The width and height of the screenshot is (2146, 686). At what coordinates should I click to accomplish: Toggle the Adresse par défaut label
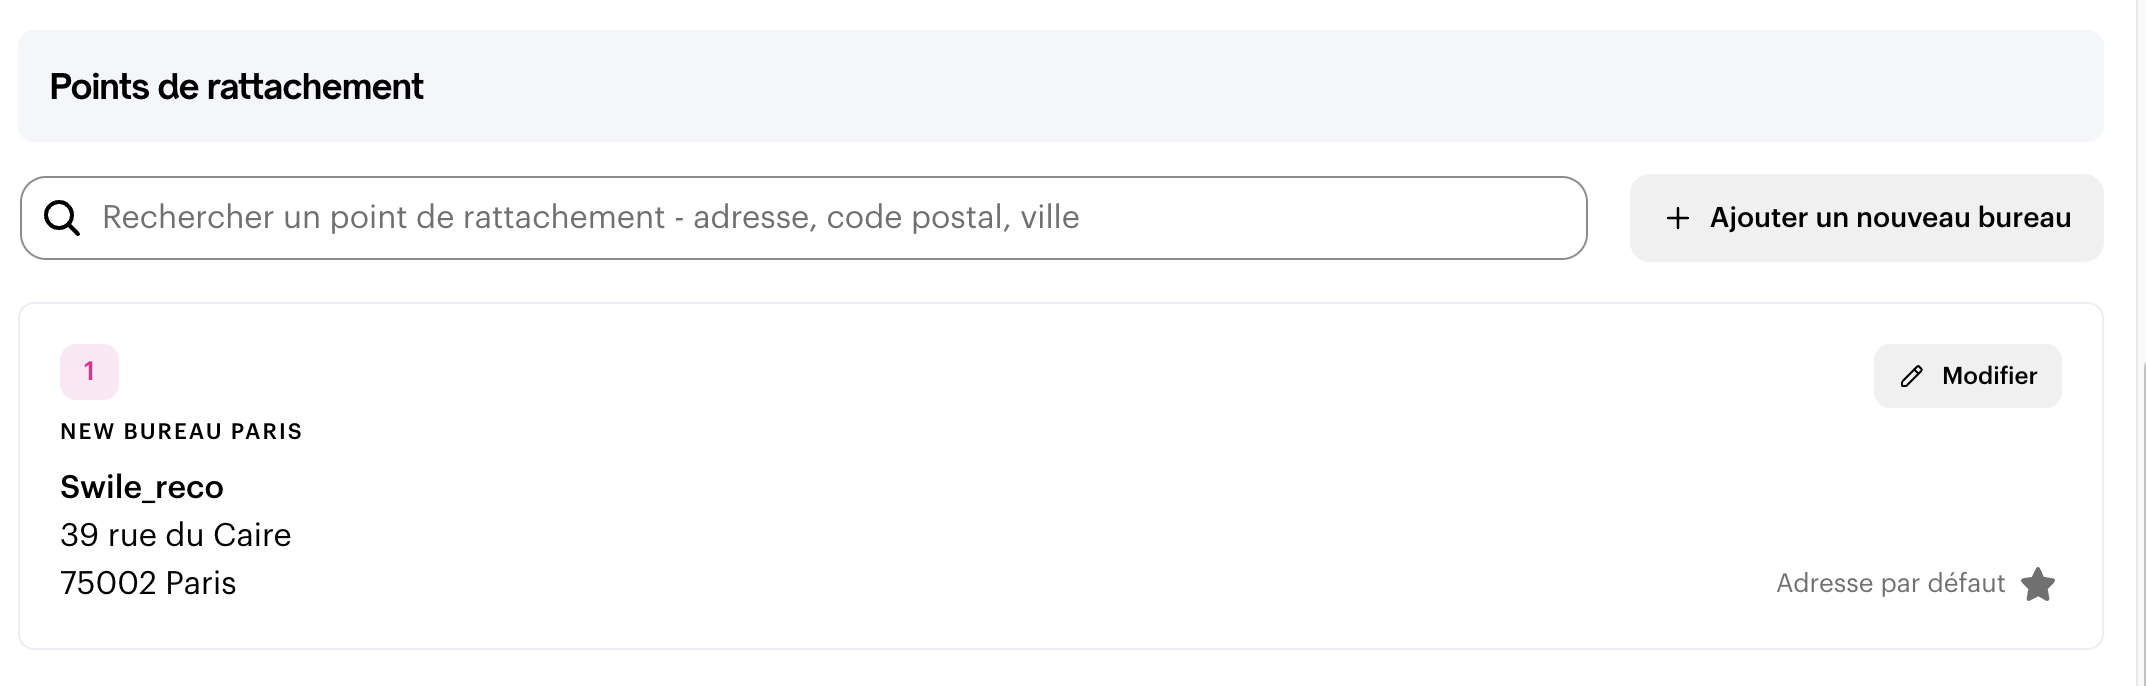[1891, 584]
